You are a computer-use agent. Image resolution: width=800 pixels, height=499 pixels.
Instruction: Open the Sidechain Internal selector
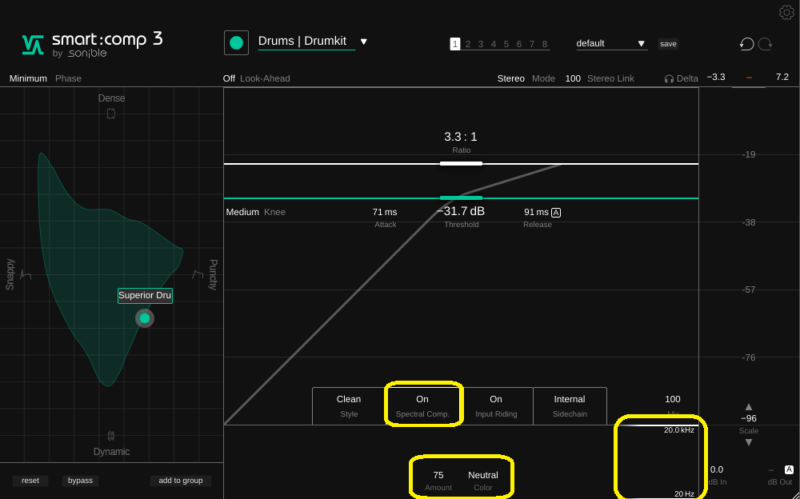pyautogui.click(x=569, y=405)
